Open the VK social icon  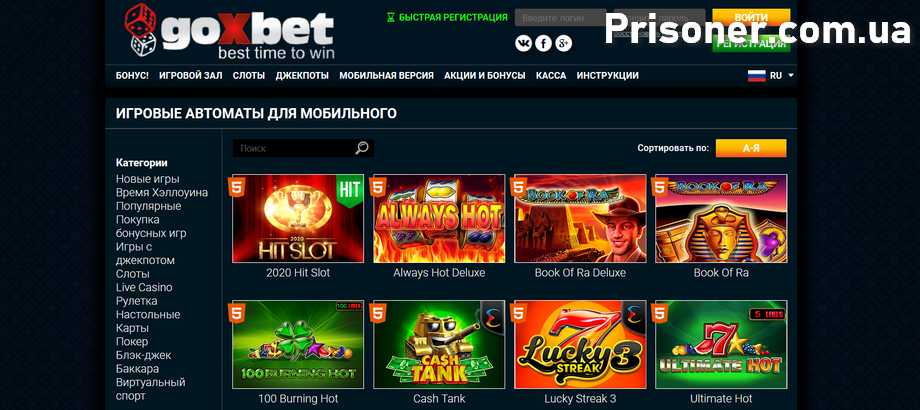523,43
